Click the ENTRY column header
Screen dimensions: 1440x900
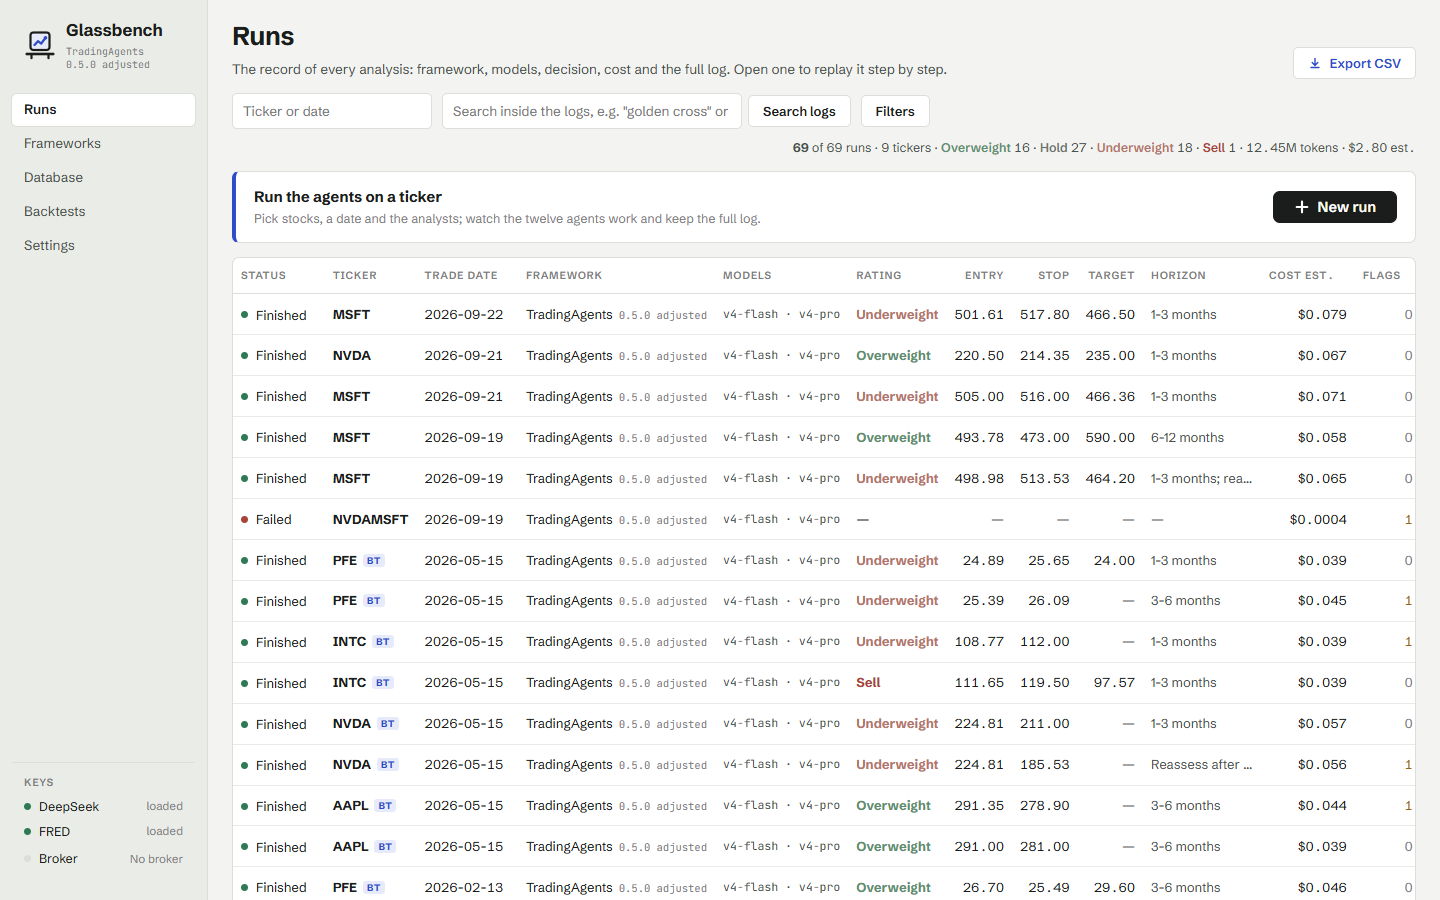(x=984, y=275)
